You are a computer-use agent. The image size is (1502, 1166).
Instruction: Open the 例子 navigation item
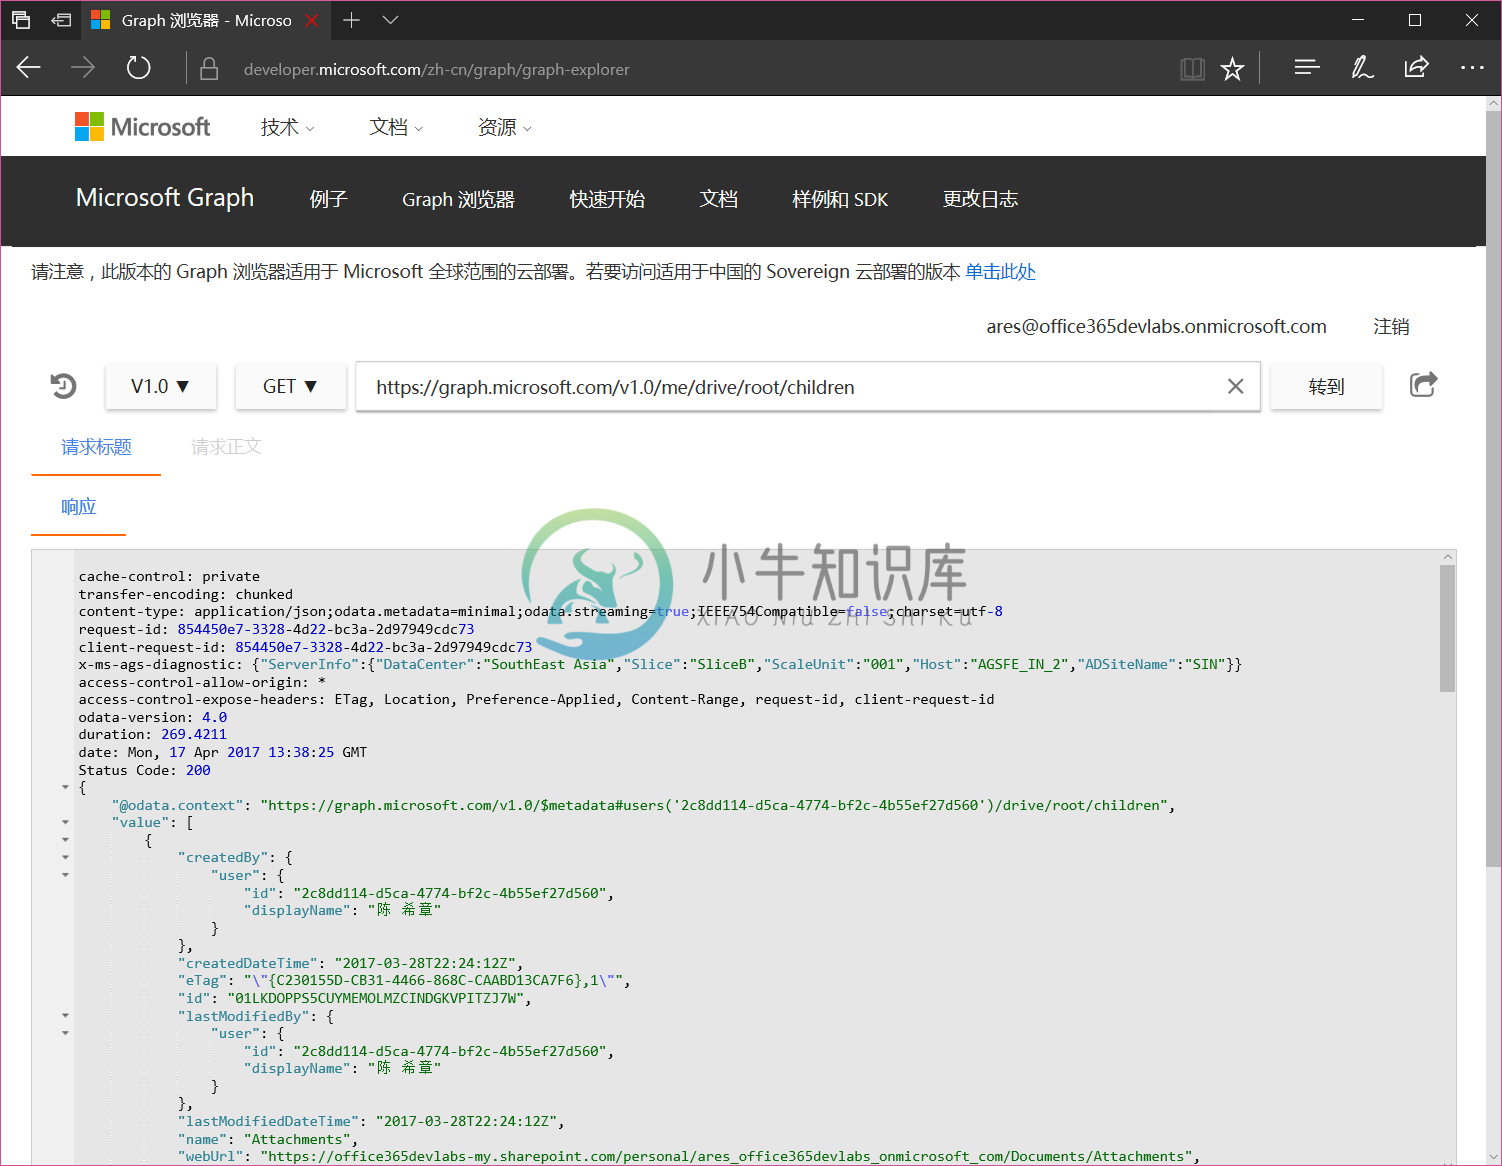pyautogui.click(x=328, y=199)
